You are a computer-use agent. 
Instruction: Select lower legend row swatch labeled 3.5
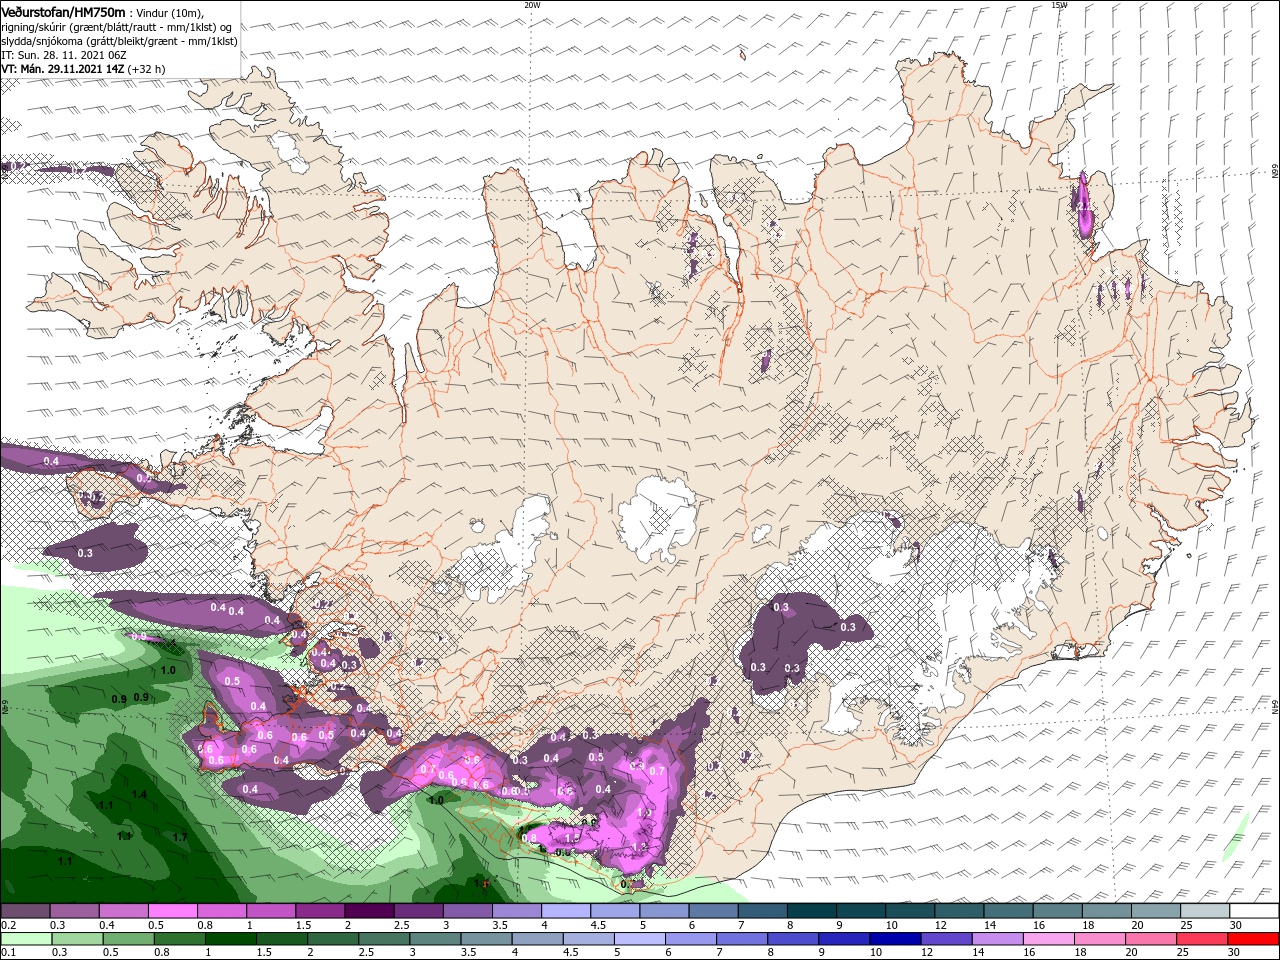click(x=485, y=939)
